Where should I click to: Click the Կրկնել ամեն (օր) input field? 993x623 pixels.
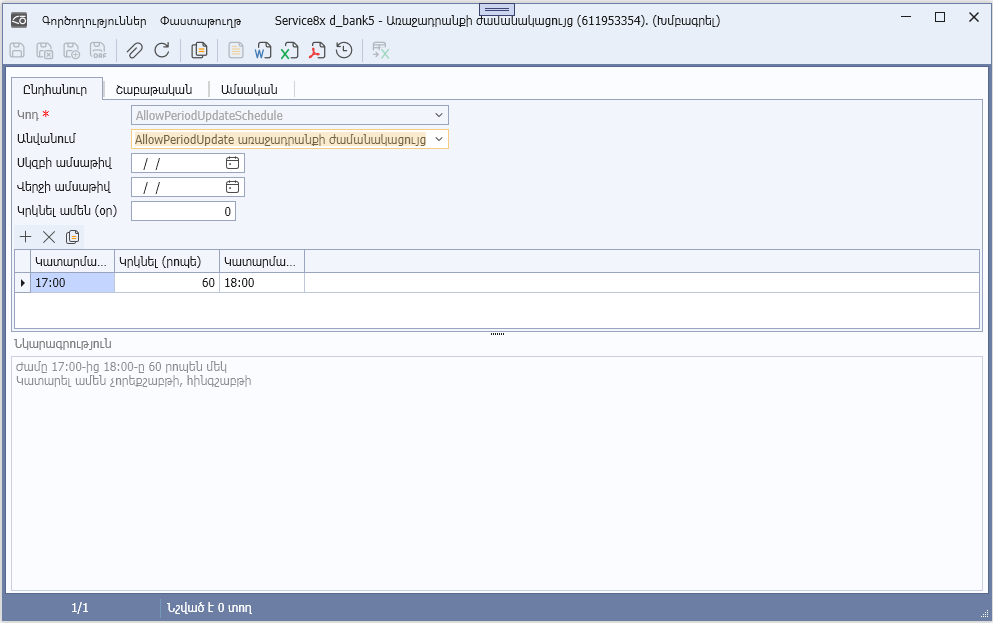tap(183, 211)
